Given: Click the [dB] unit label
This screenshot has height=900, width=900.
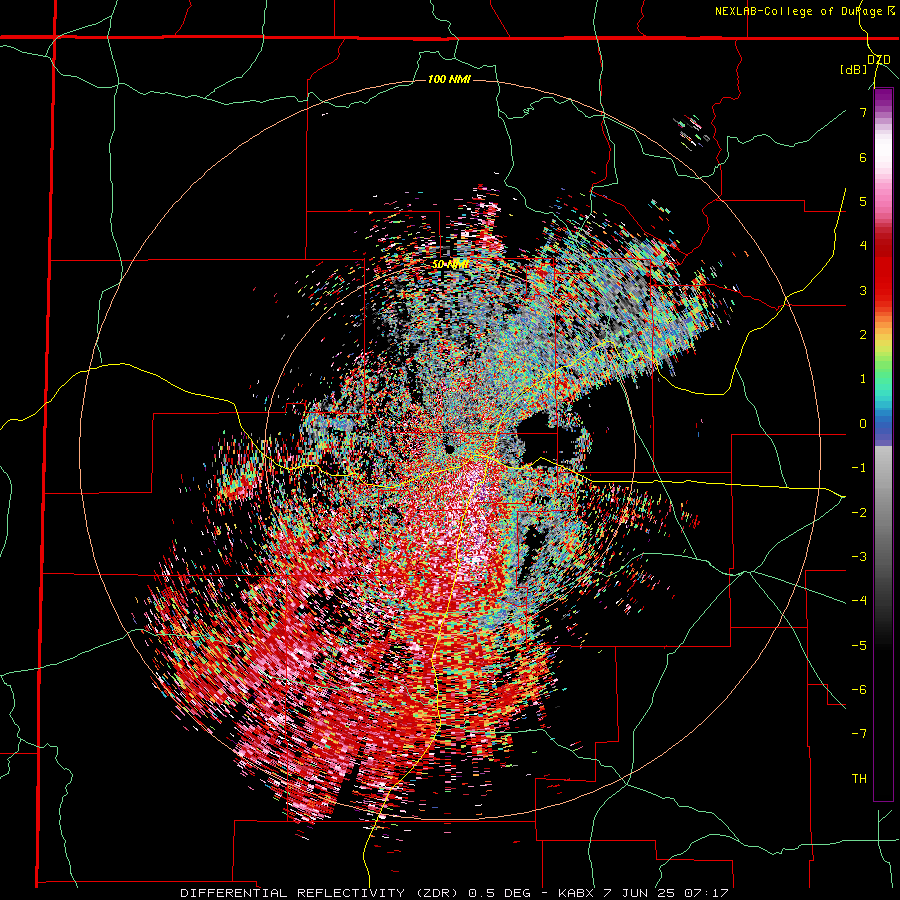Looking at the screenshot, I should point(854,70).
